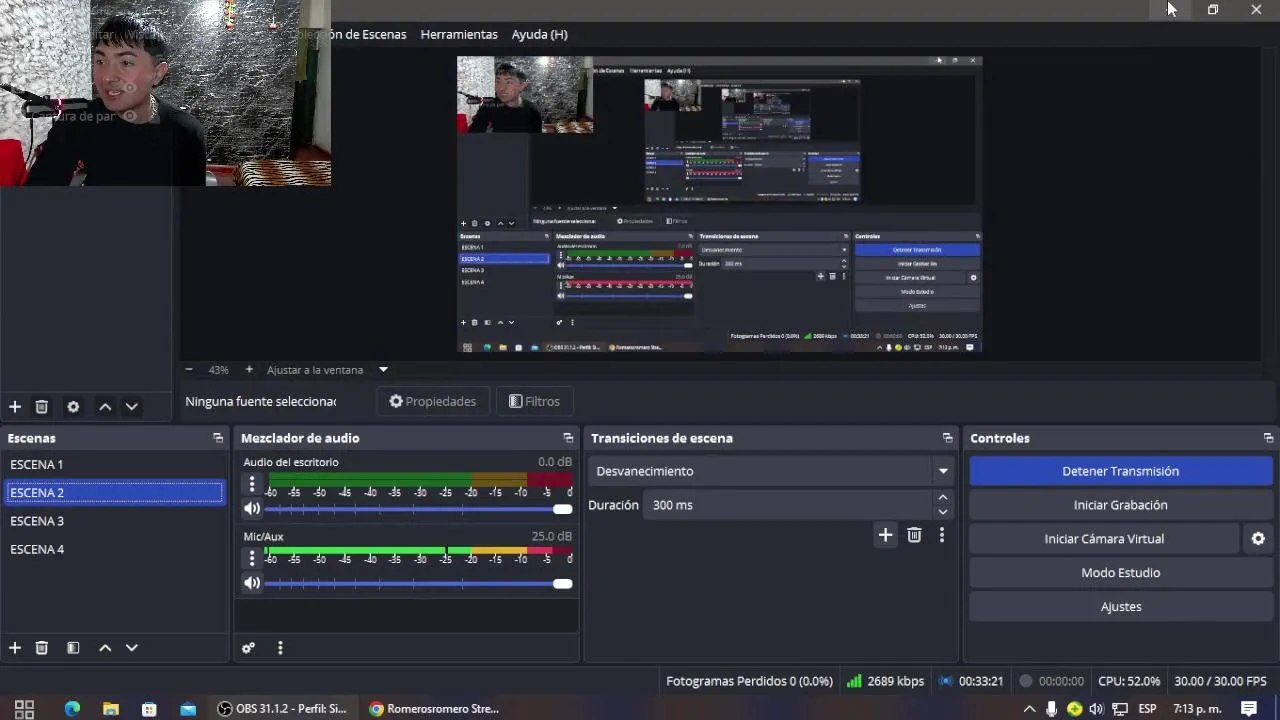The height and width of the screenshot is (720, 1280).
Task: Toggle Modo Estudio
Action: click(x=1120, y=573)
